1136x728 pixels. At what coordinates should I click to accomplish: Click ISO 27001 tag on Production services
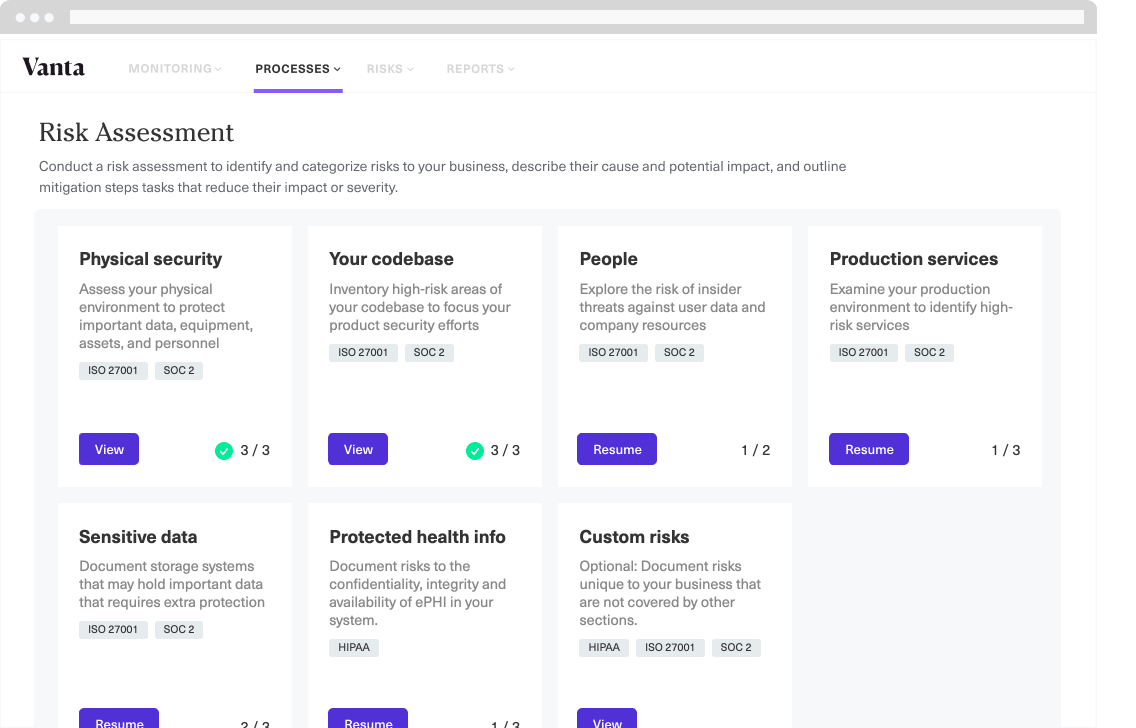coord(864,352)
